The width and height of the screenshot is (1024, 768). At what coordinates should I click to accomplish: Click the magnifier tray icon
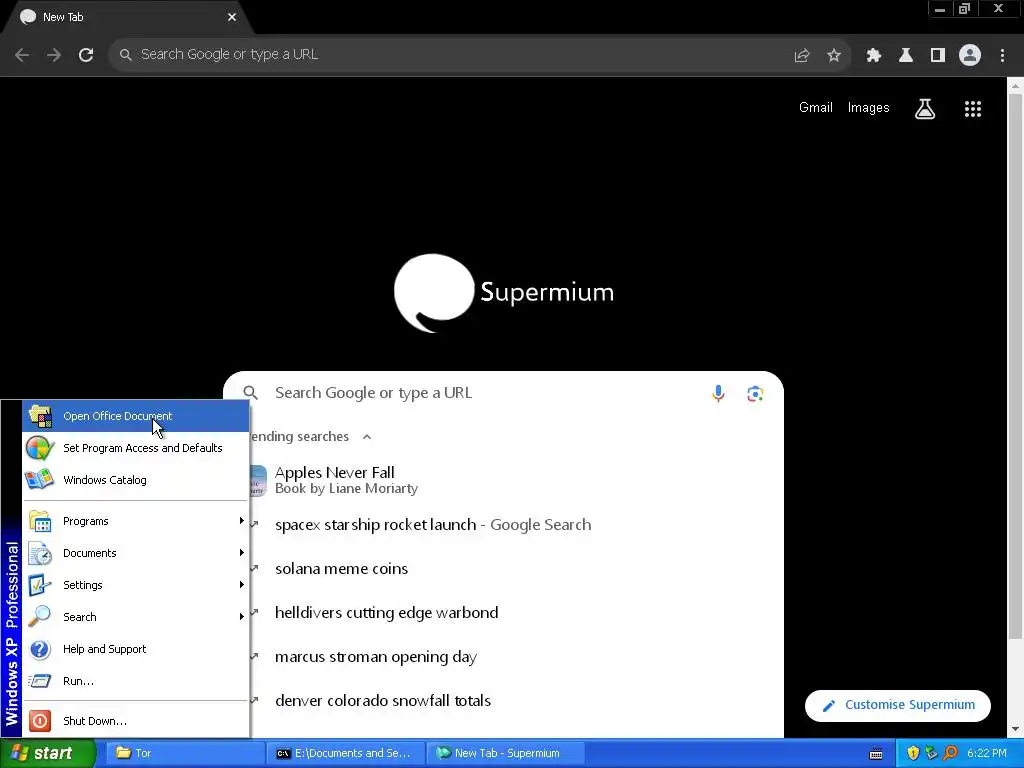pos(950,753)
